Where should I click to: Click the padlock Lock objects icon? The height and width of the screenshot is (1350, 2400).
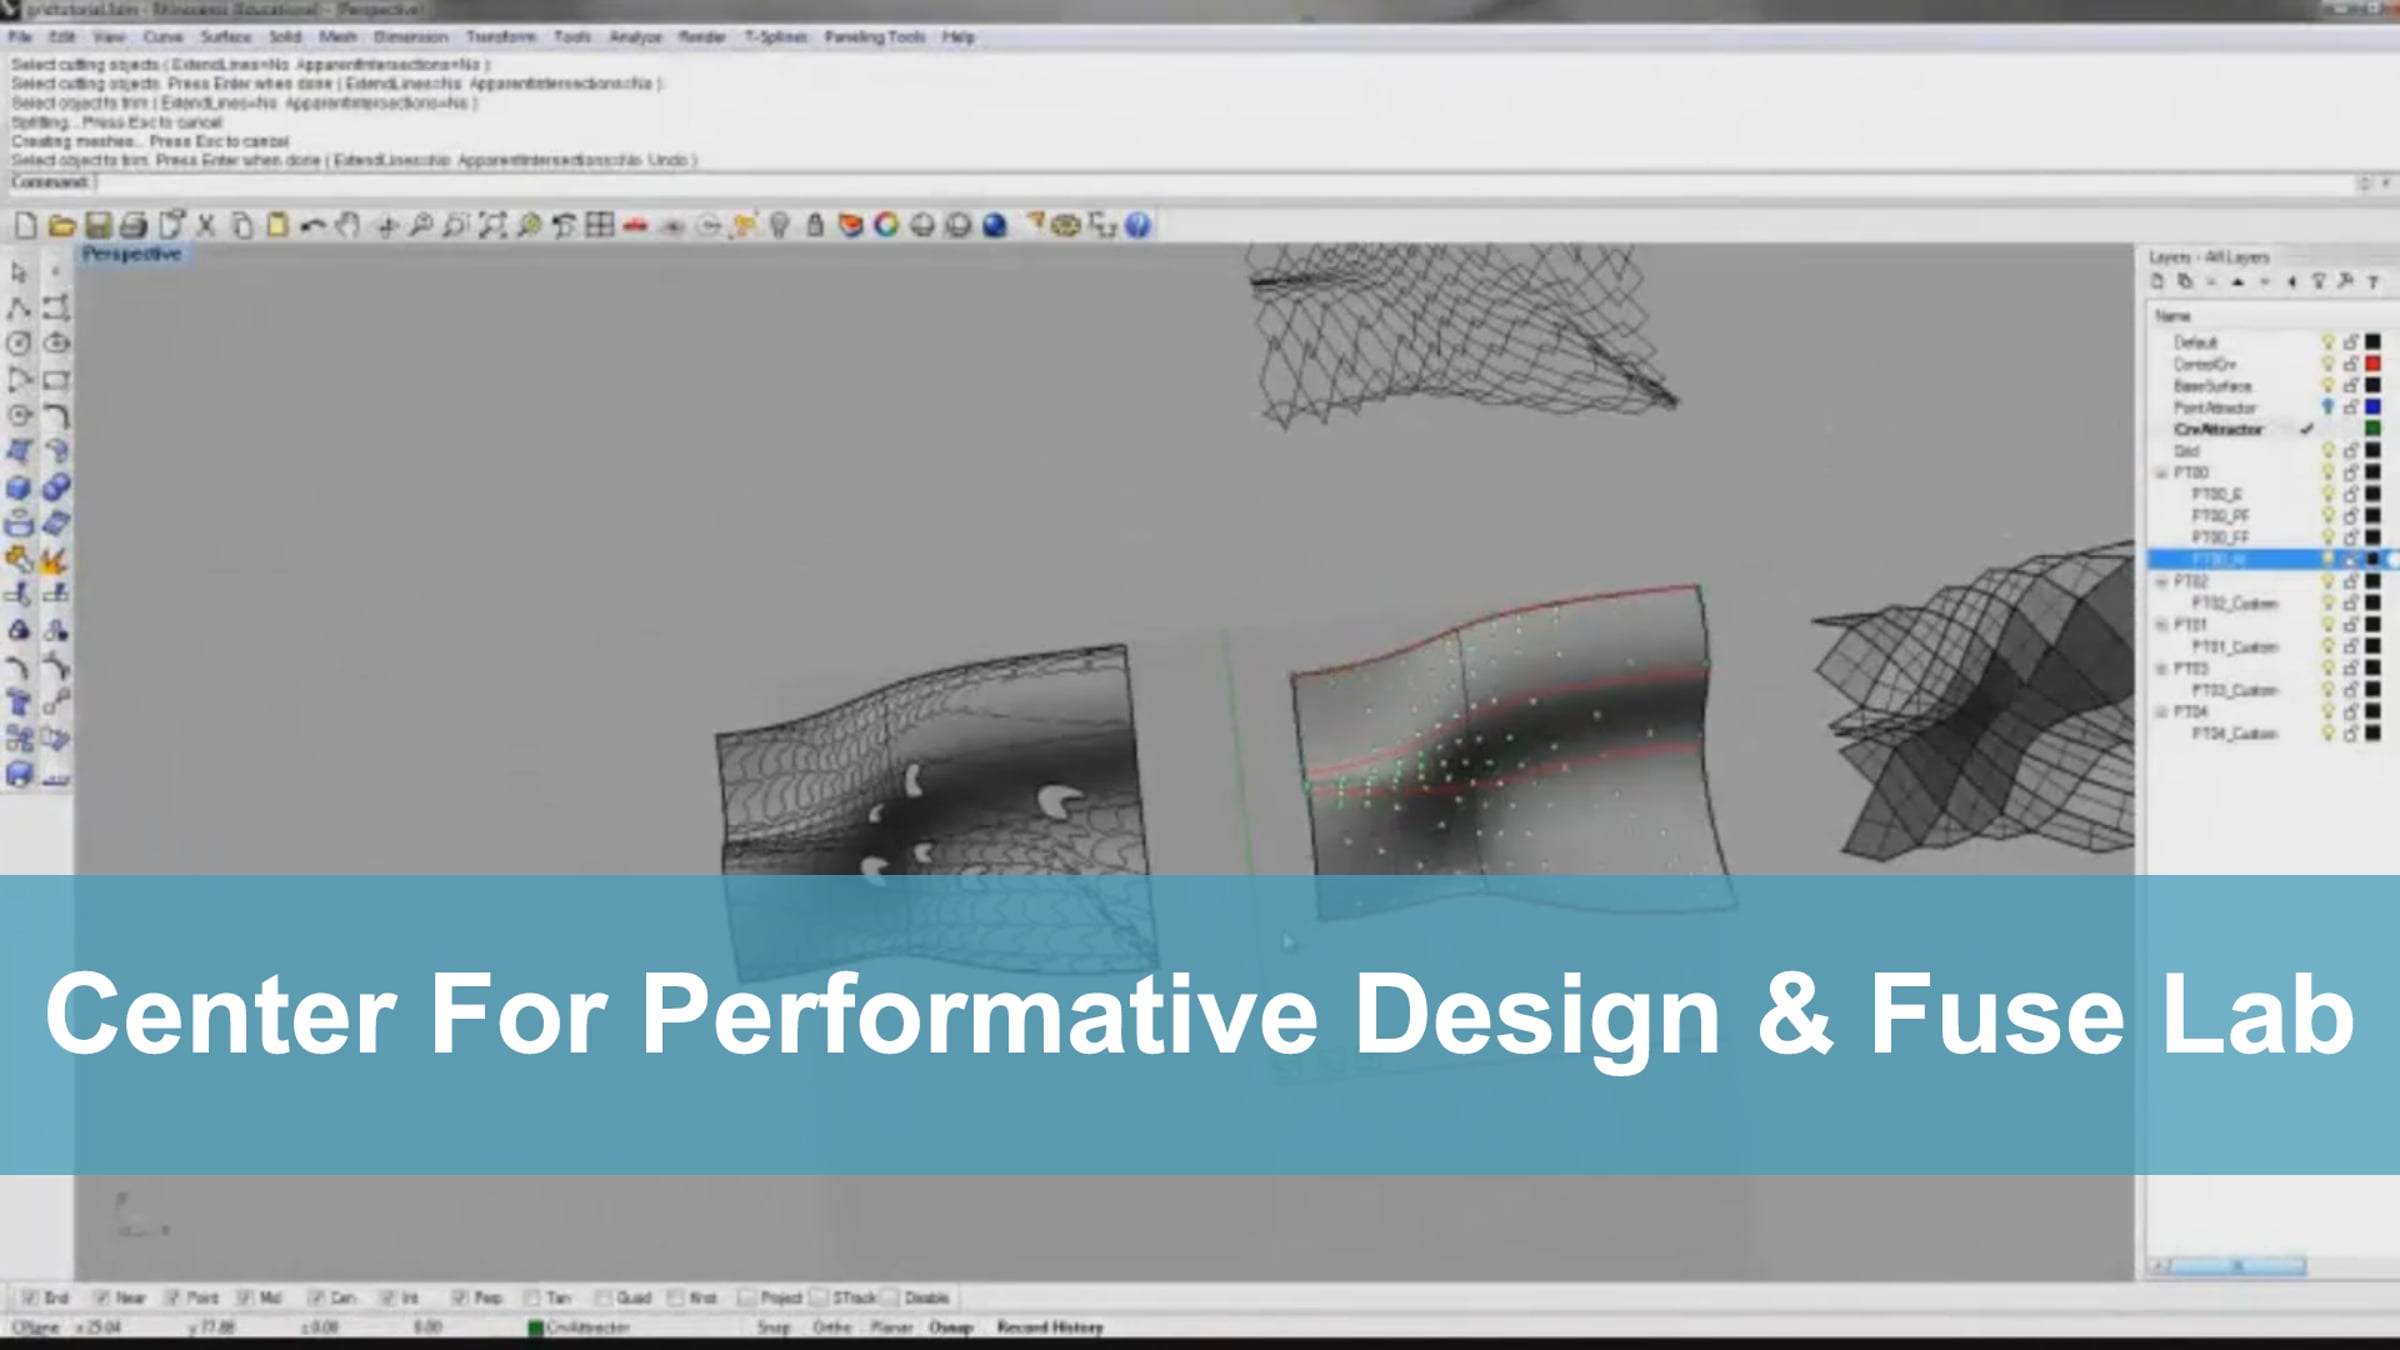815,225
